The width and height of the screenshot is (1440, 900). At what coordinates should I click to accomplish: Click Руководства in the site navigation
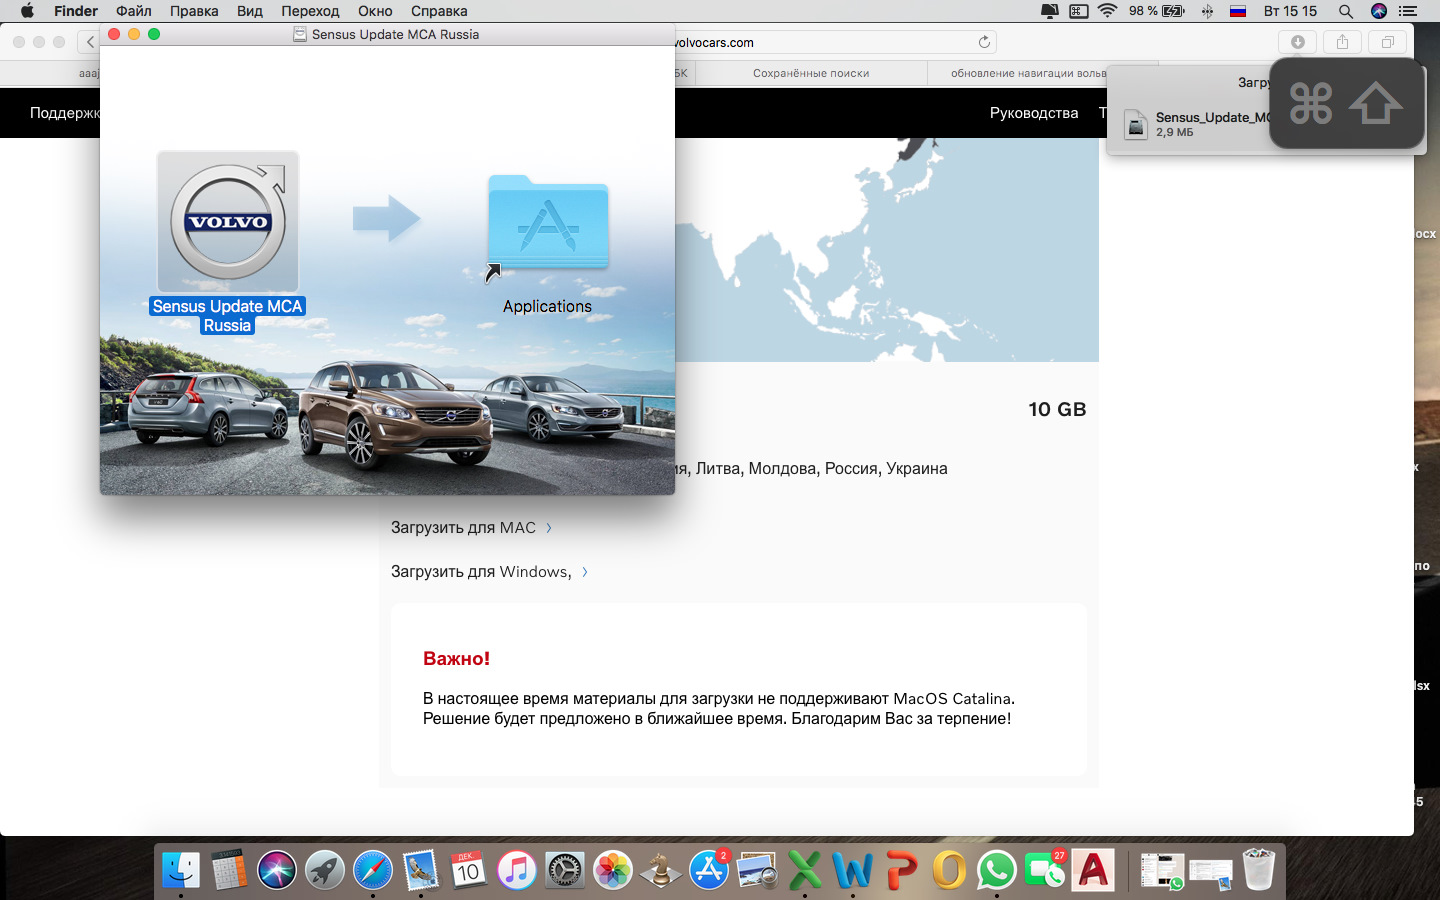click(x=1034, y=113)
